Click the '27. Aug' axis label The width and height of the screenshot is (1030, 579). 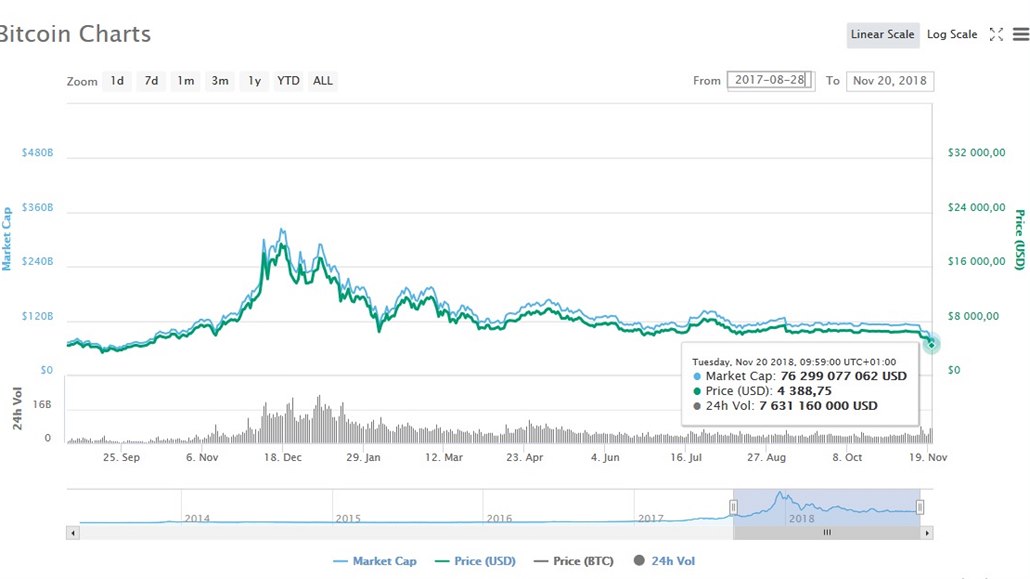tap(766, 457)
